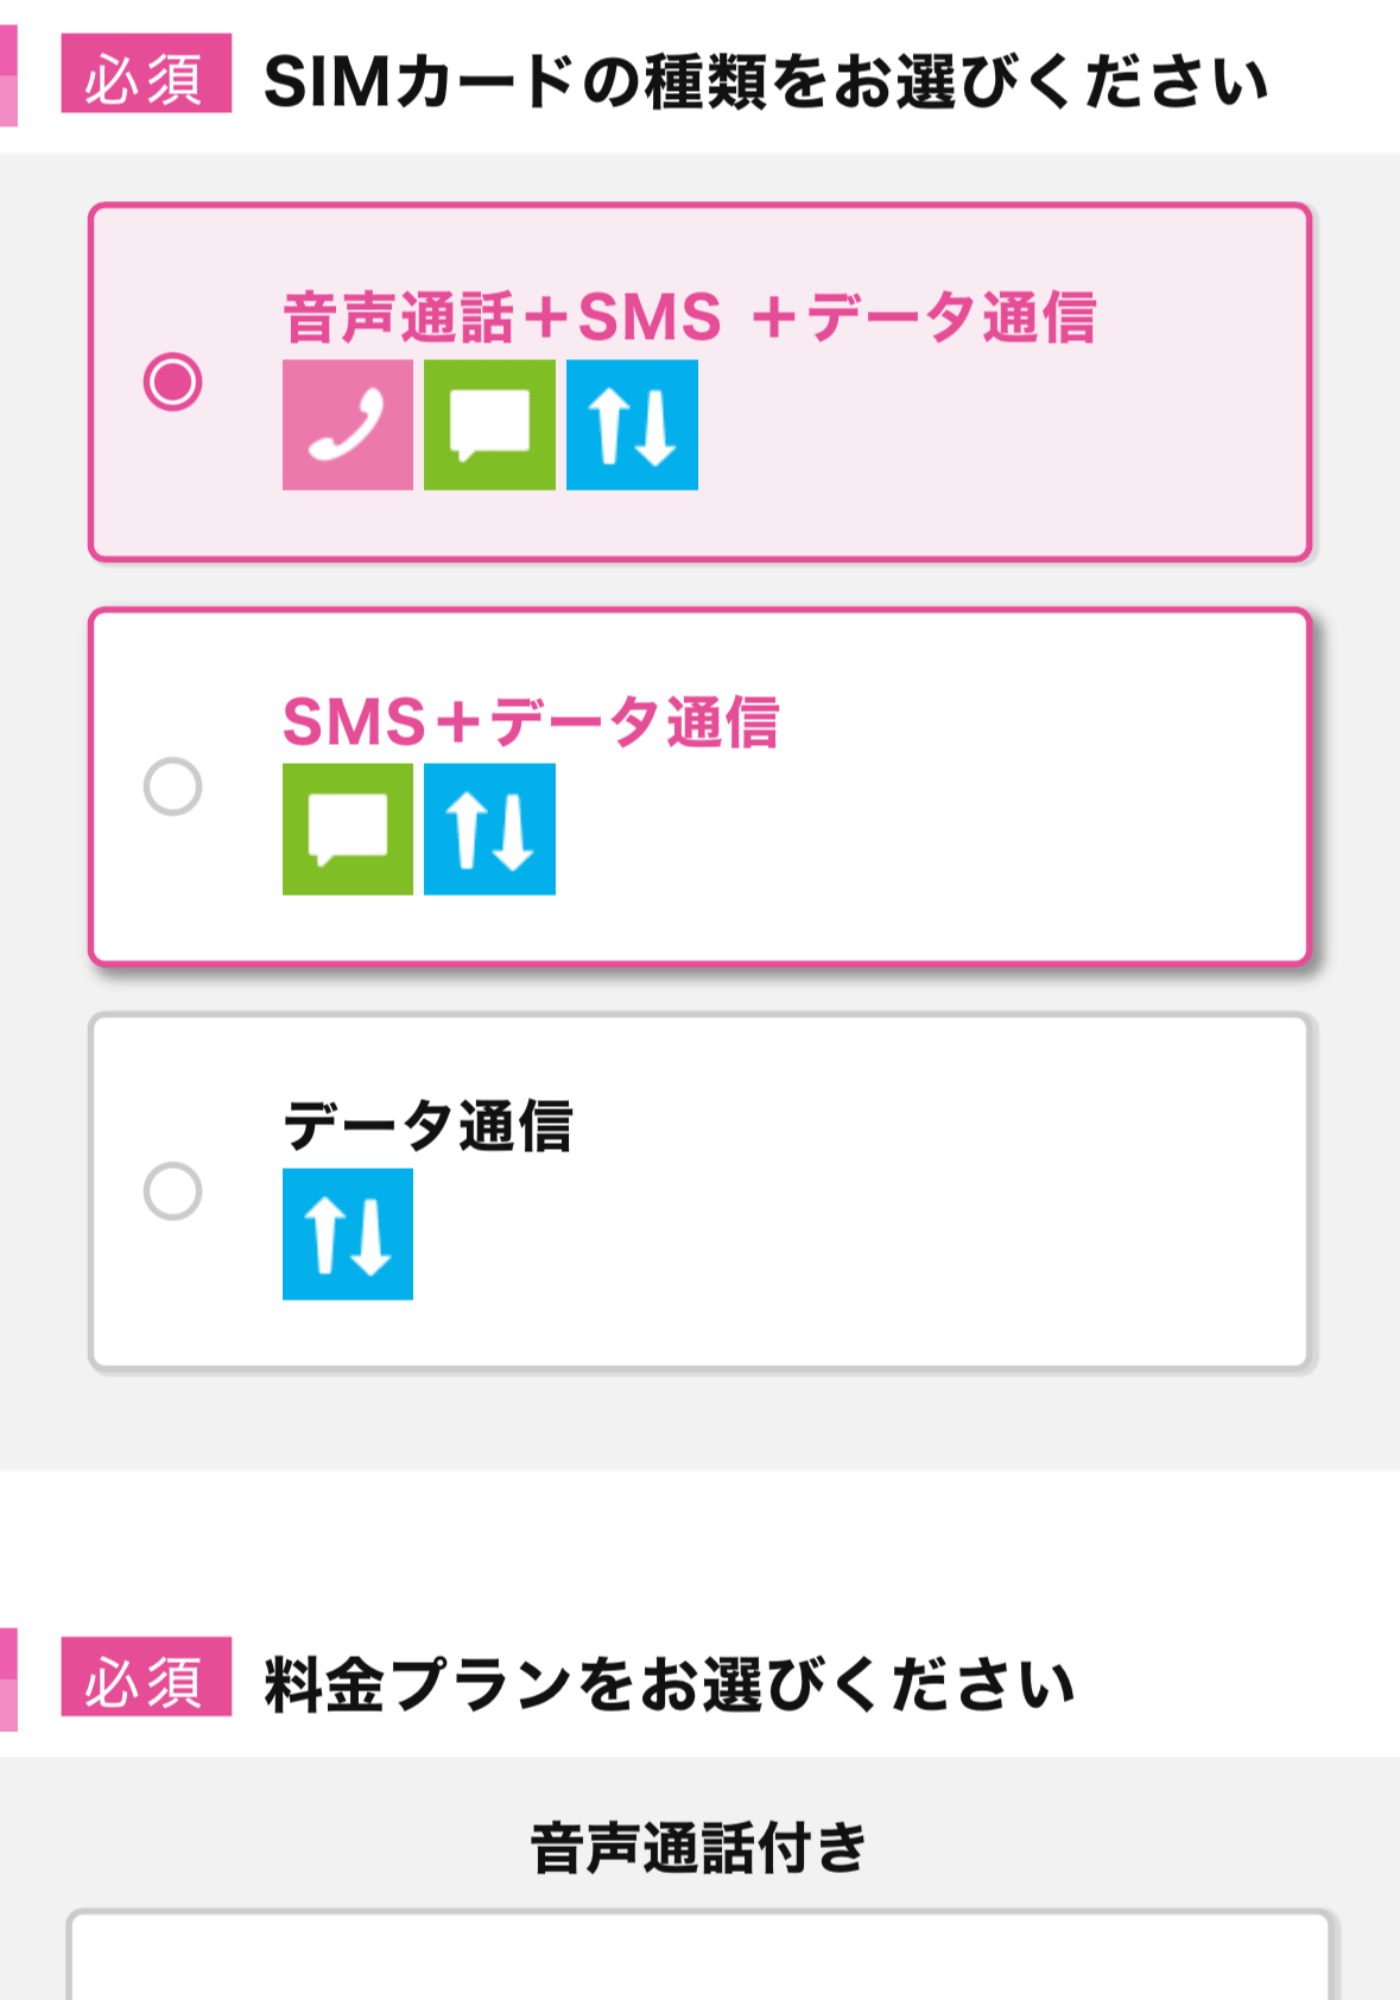Click the pink SMS+データ通信 label text
The height and width of the screenshot is (2000, 1400).
coord(531,722)
